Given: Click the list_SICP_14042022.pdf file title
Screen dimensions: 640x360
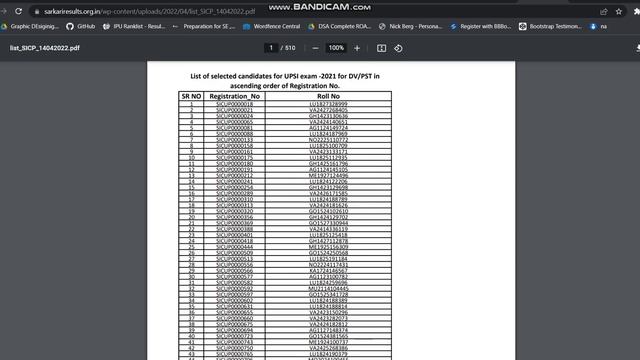Looking at the screenshot, I should 44,48.
